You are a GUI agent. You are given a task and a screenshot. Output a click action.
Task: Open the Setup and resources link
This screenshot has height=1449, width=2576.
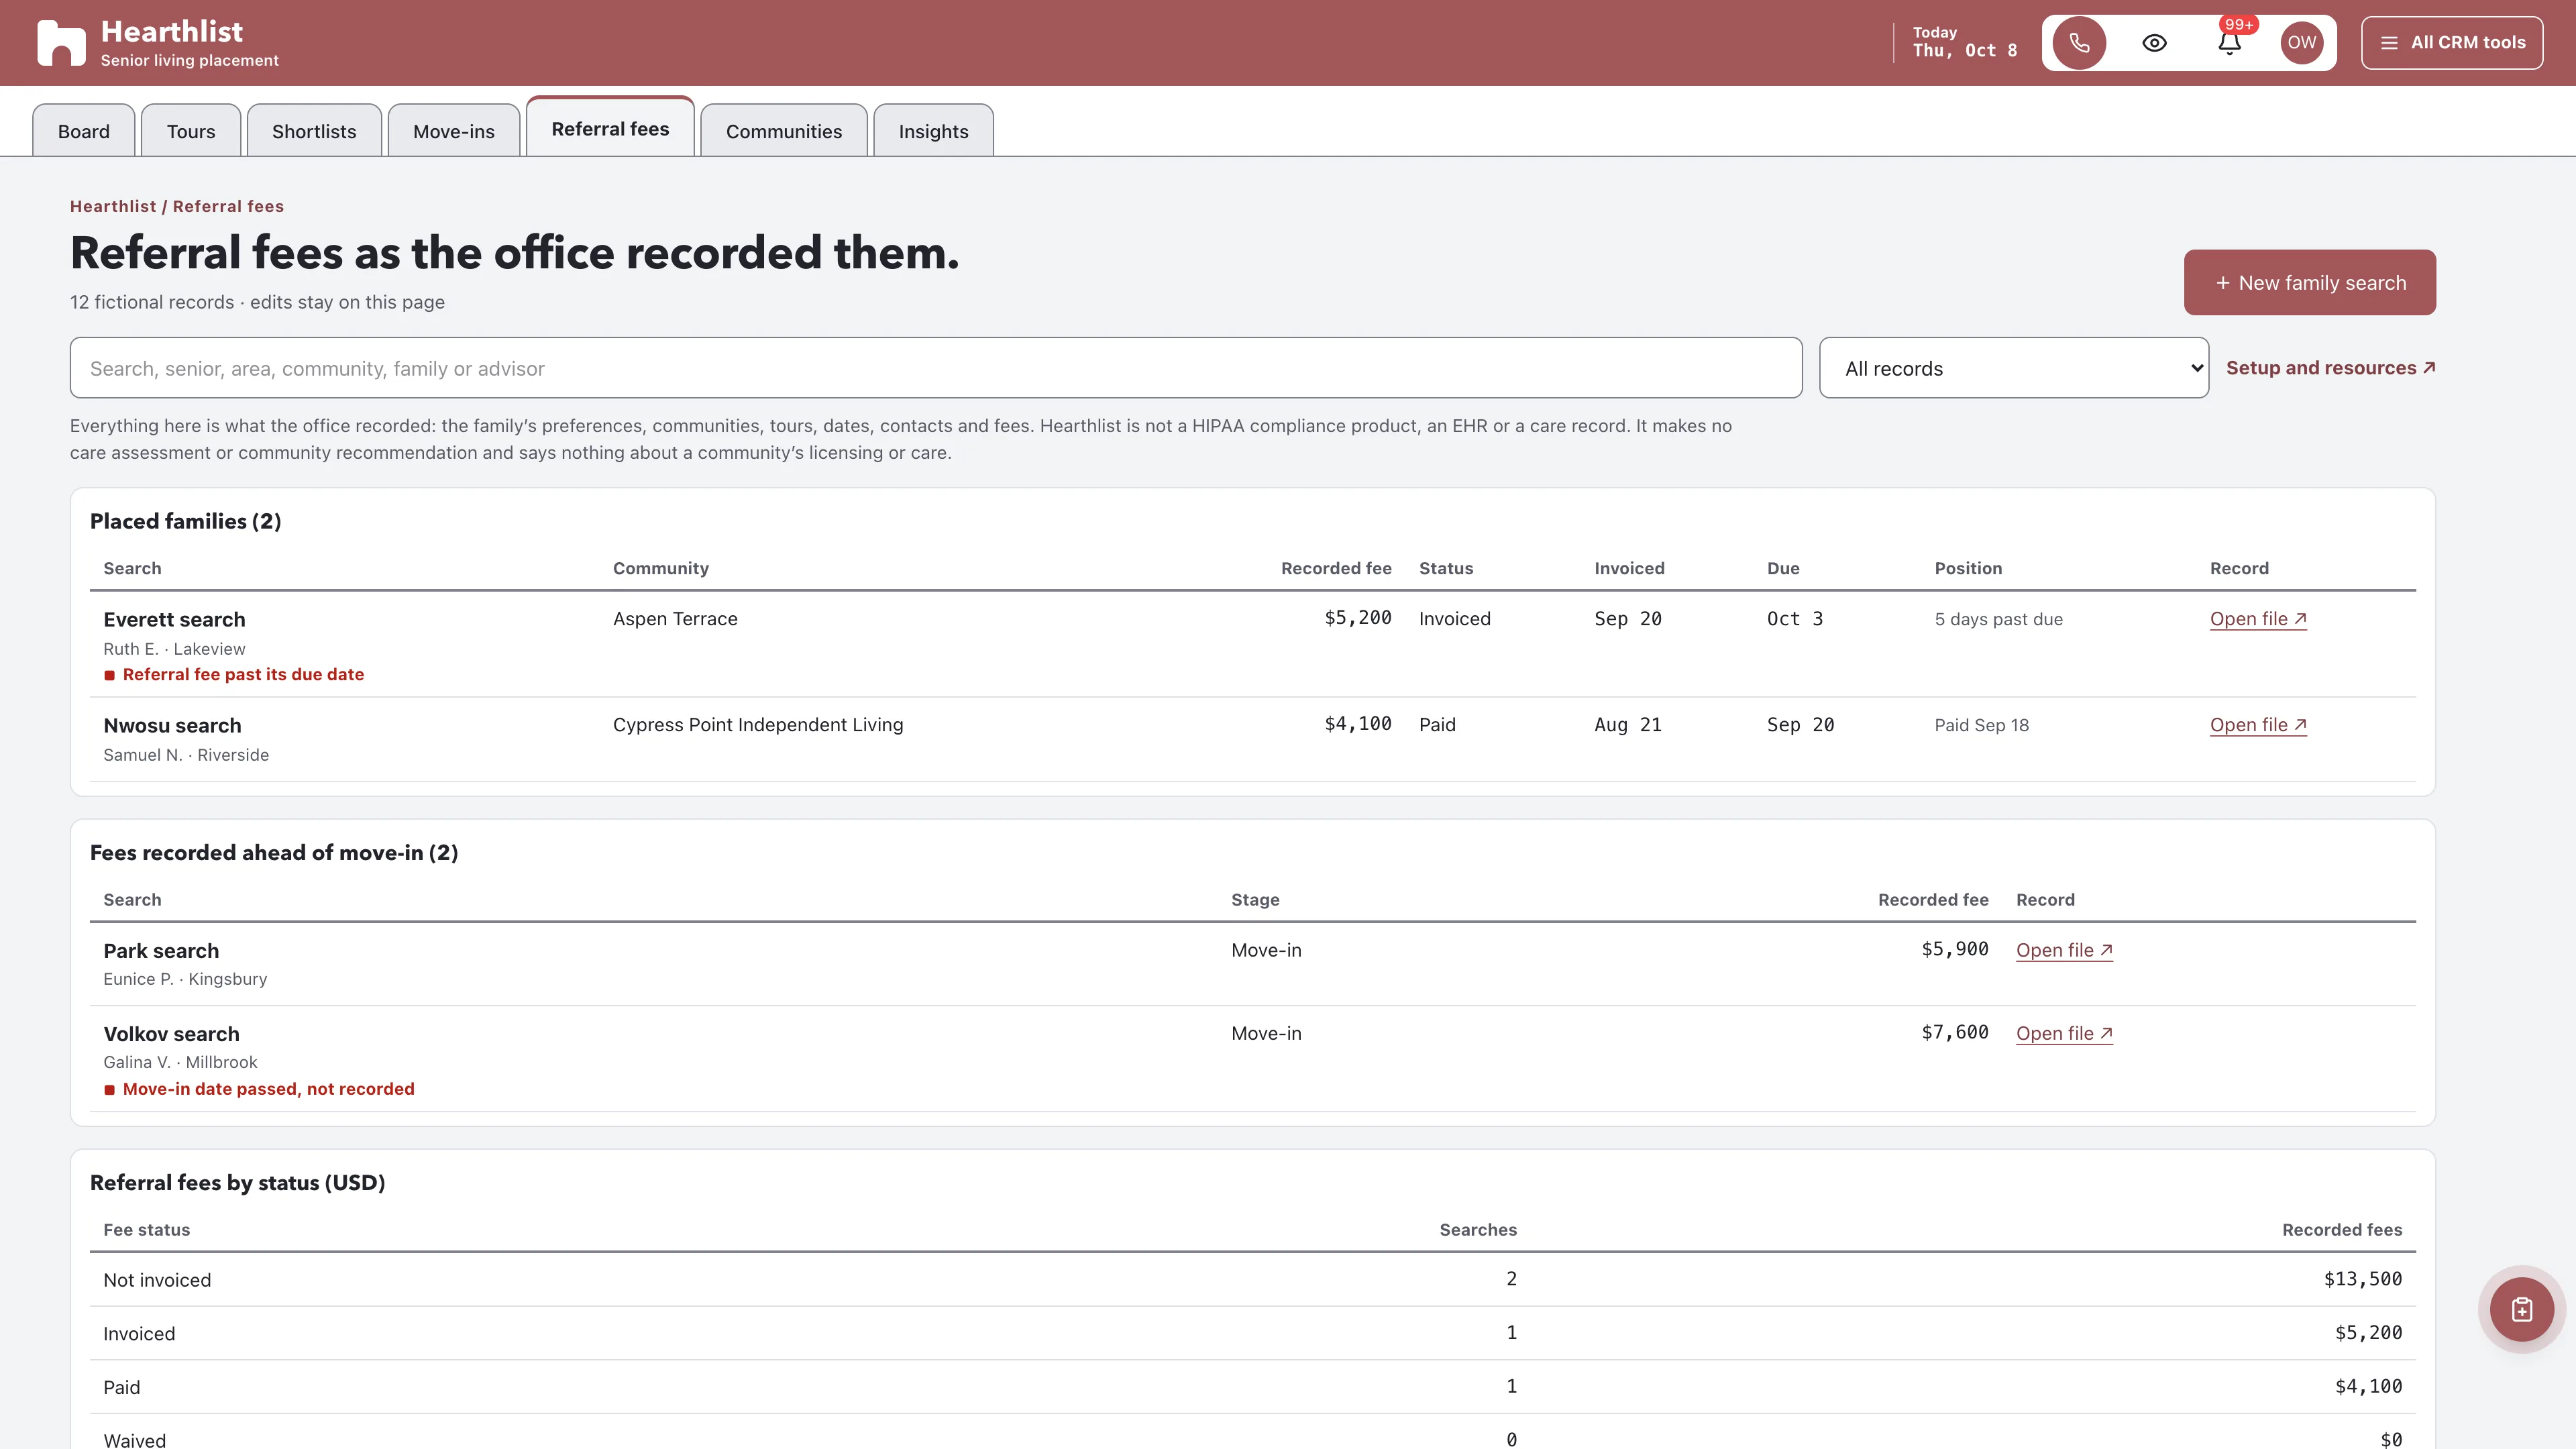2331,368
